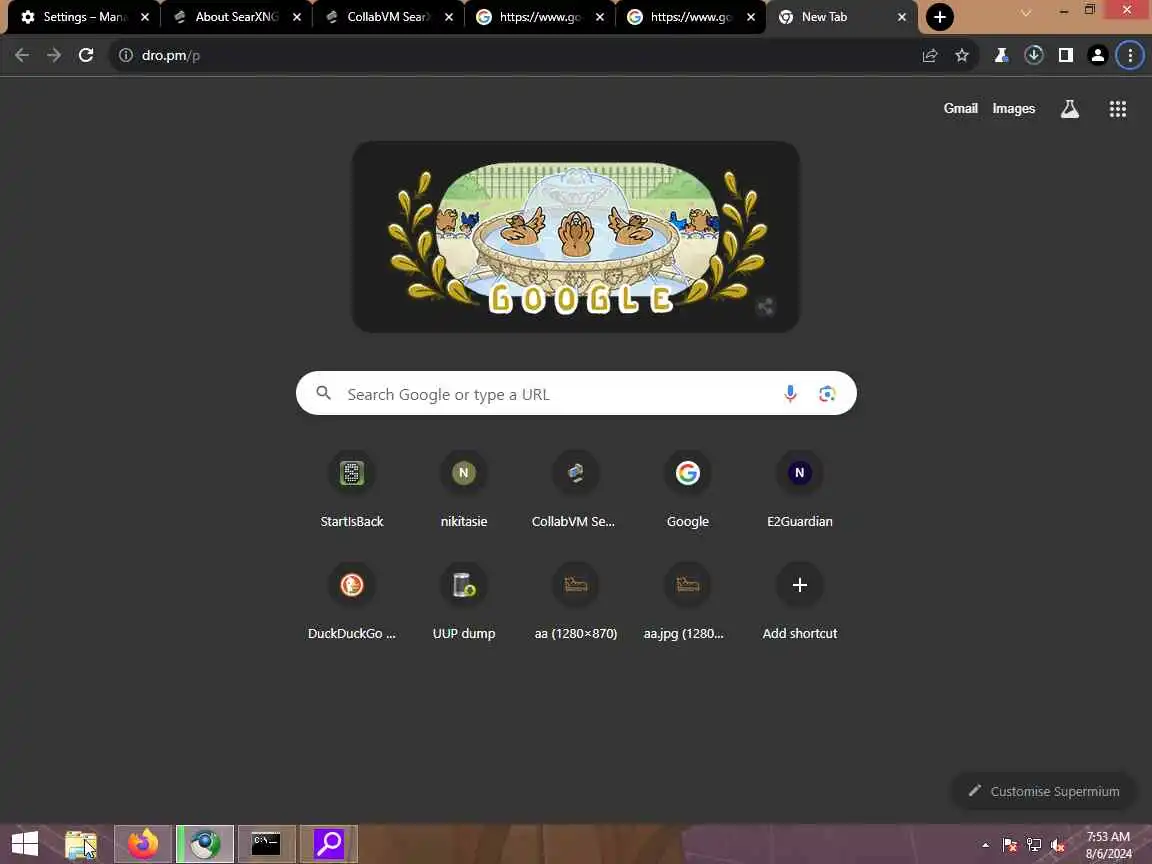Open the Gmail link
Viewport: 1152px width, 864px height.
coord(960,108)
